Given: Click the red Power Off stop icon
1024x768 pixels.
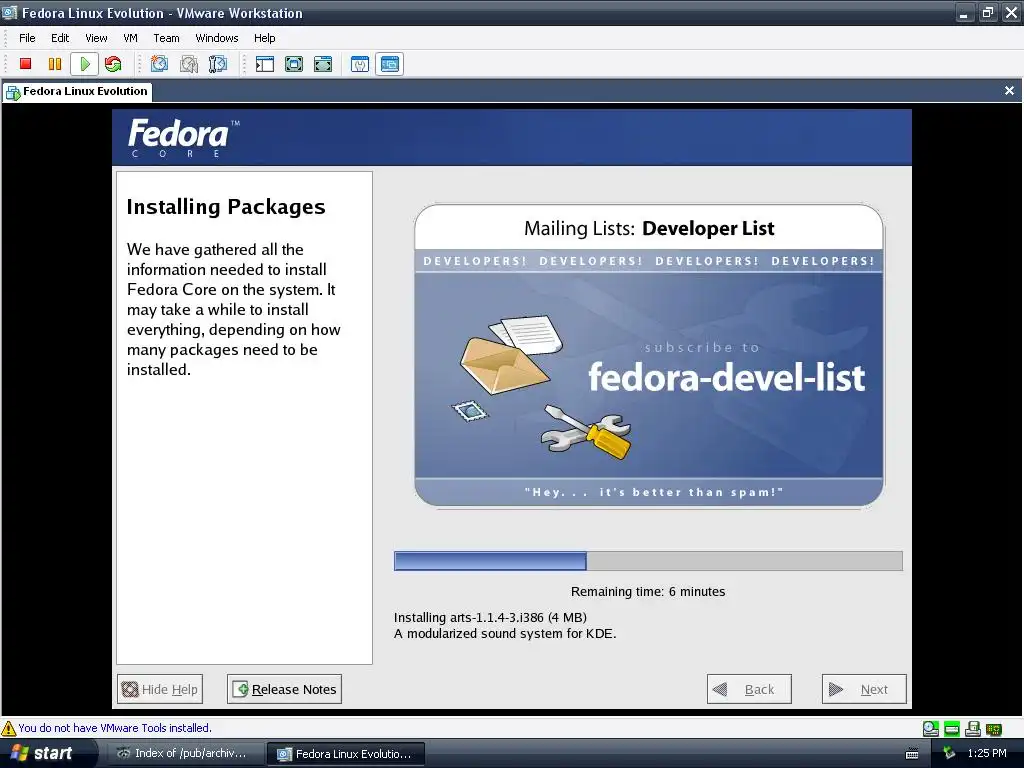Looking at the screenshot, I should click(25, 64).
